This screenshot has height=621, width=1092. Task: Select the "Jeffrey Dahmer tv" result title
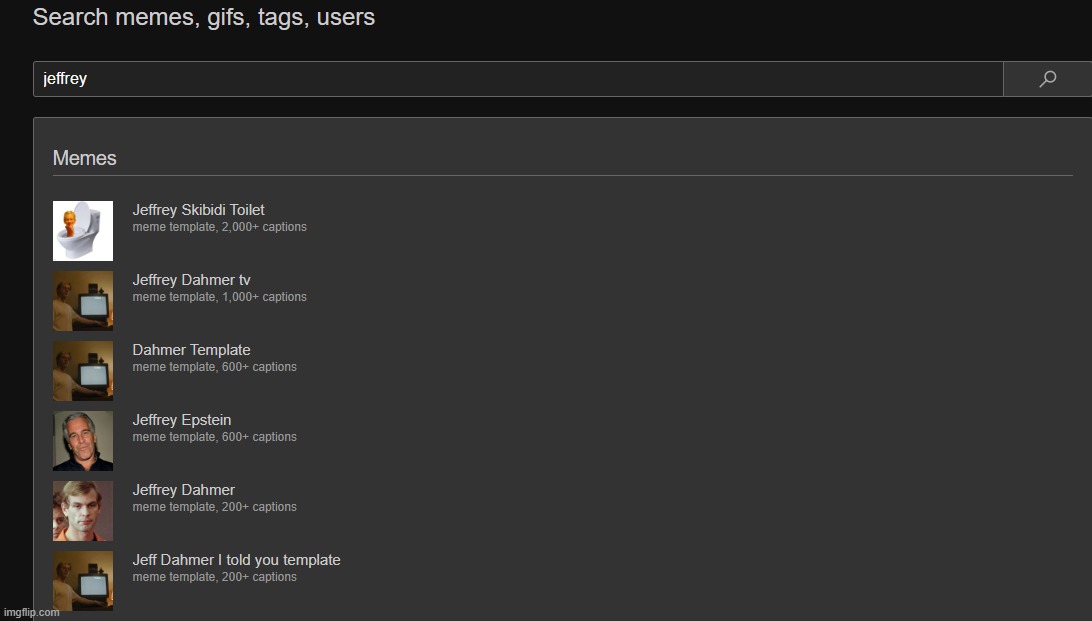pos(192,280)
